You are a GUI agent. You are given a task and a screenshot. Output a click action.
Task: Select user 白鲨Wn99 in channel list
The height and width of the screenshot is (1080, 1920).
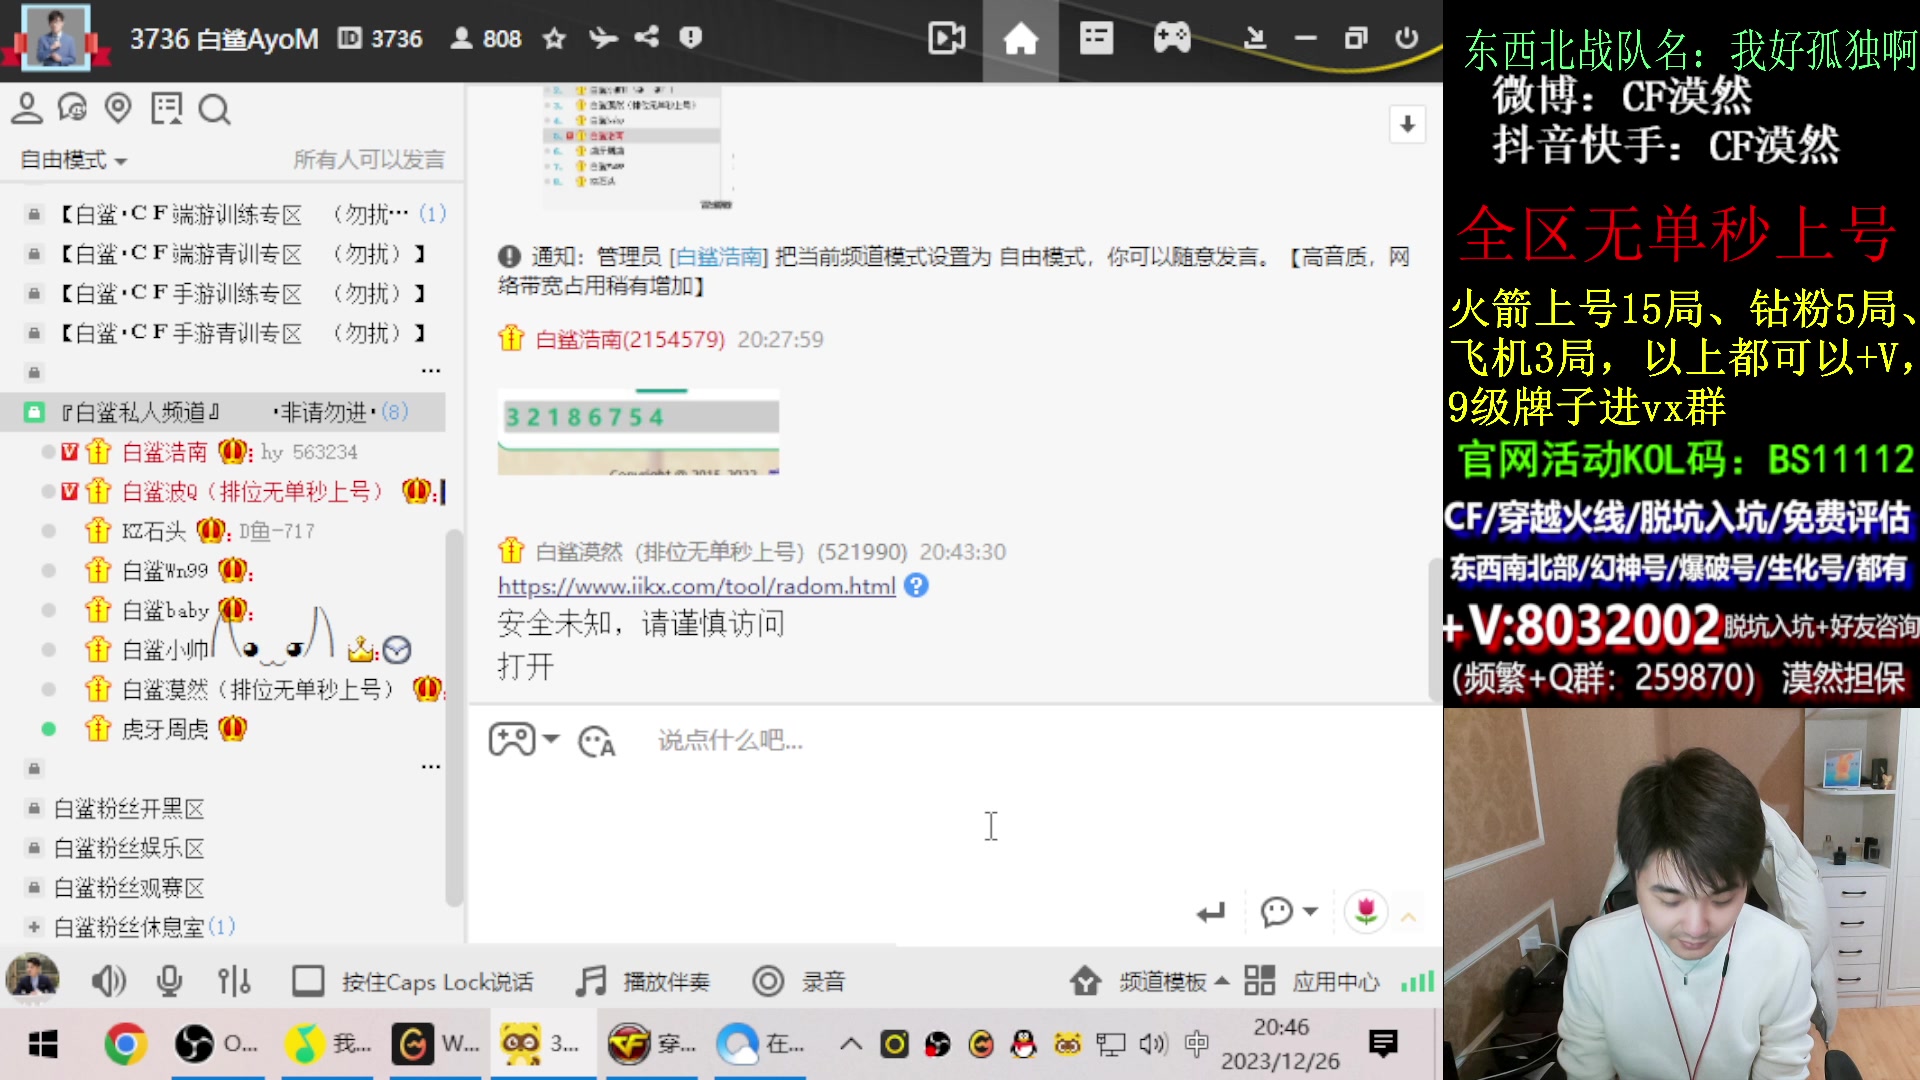(165, 571)
